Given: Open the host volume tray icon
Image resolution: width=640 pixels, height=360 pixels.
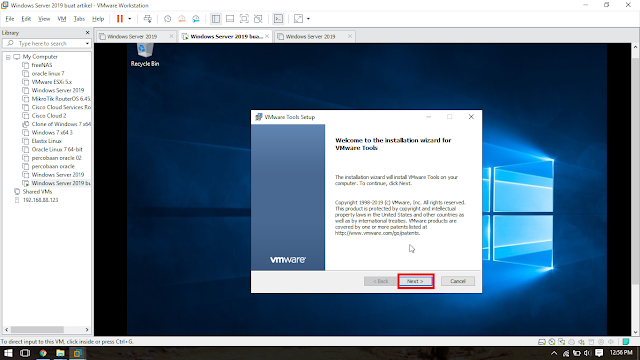Looking at the screenshot, I should coord(587,353).
